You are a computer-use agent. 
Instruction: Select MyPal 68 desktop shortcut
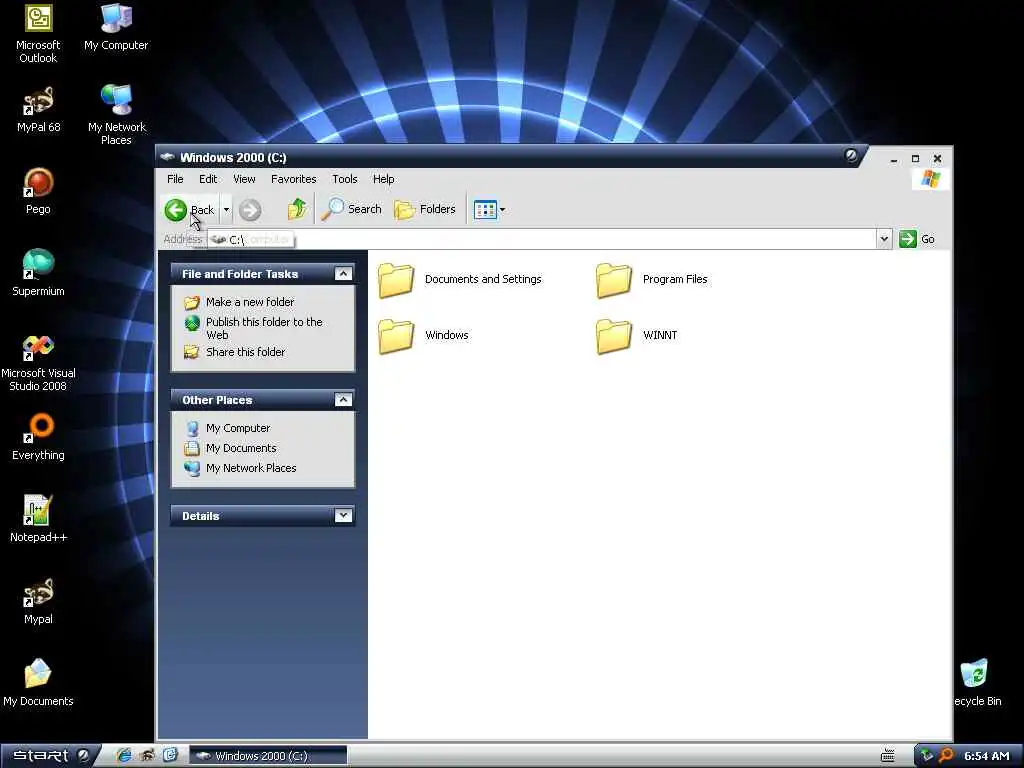tap(38, 110)
